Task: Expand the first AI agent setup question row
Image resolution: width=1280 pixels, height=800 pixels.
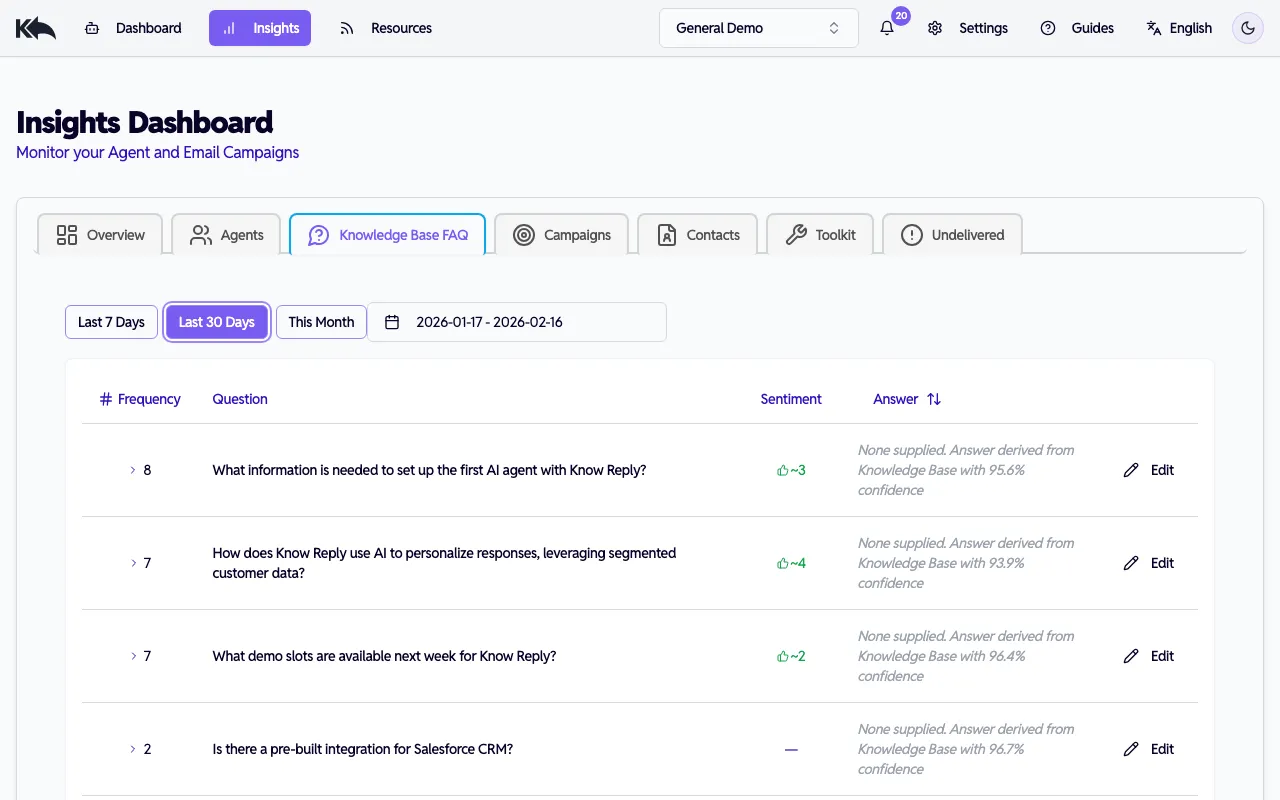Action: (x=133, y=470)
